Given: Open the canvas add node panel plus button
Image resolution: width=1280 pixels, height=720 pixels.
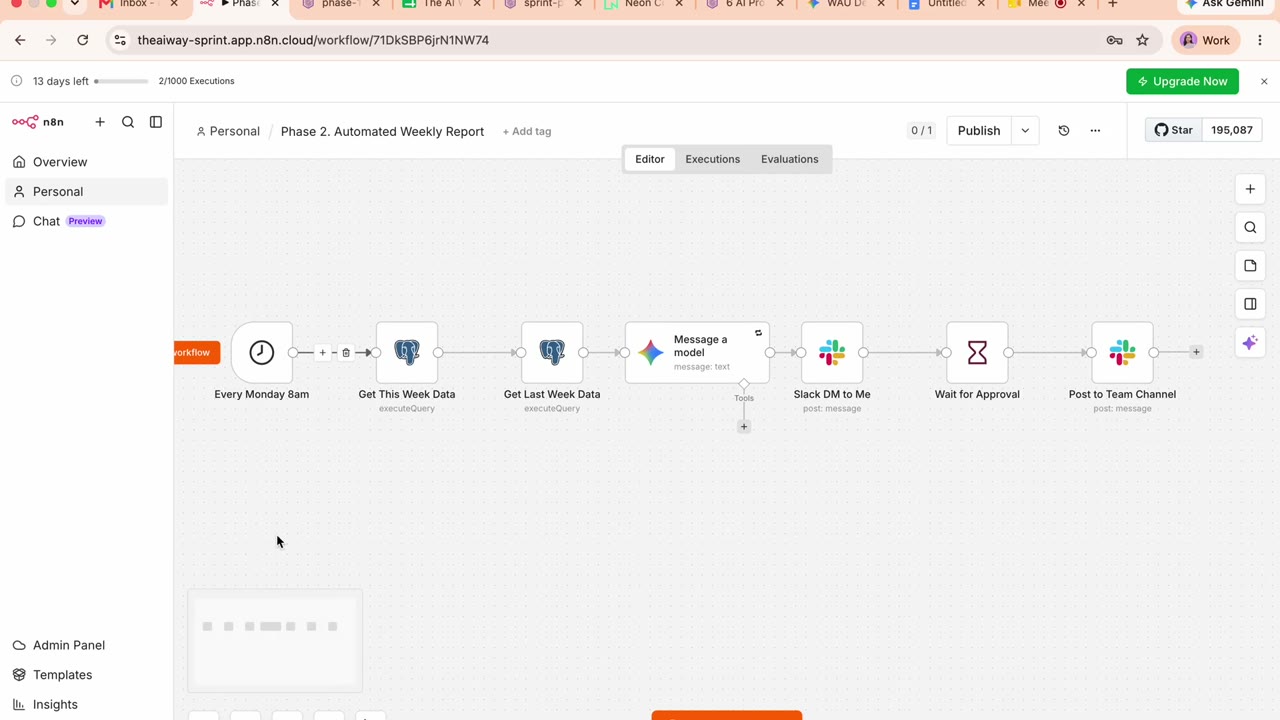Looking at the screenshot, I should 1250,189.
